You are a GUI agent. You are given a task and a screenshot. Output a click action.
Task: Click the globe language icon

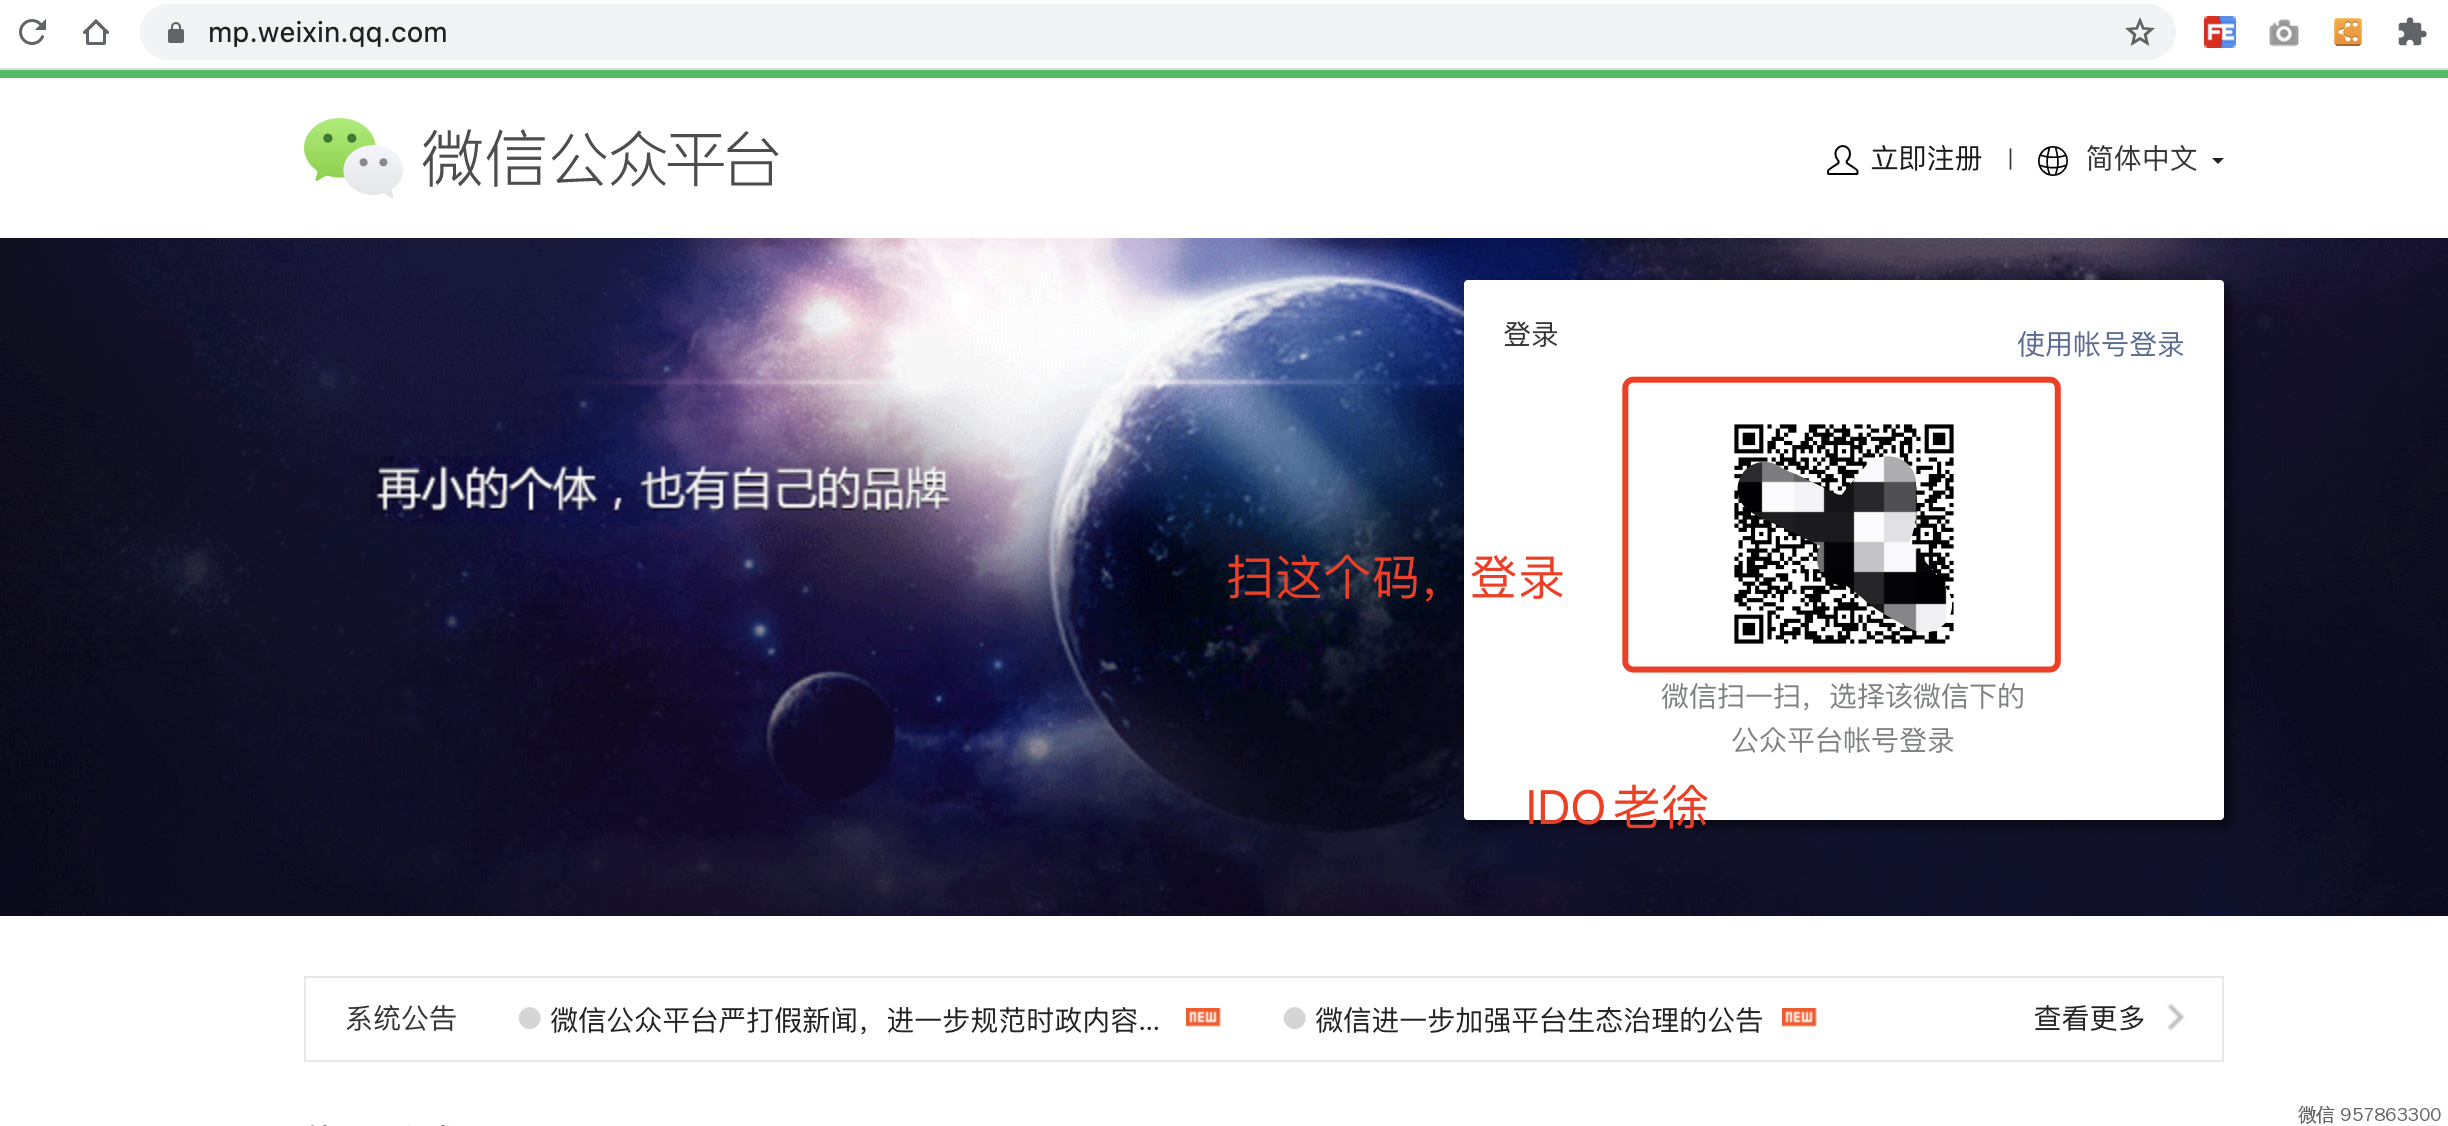click(x=2052, y=160)
